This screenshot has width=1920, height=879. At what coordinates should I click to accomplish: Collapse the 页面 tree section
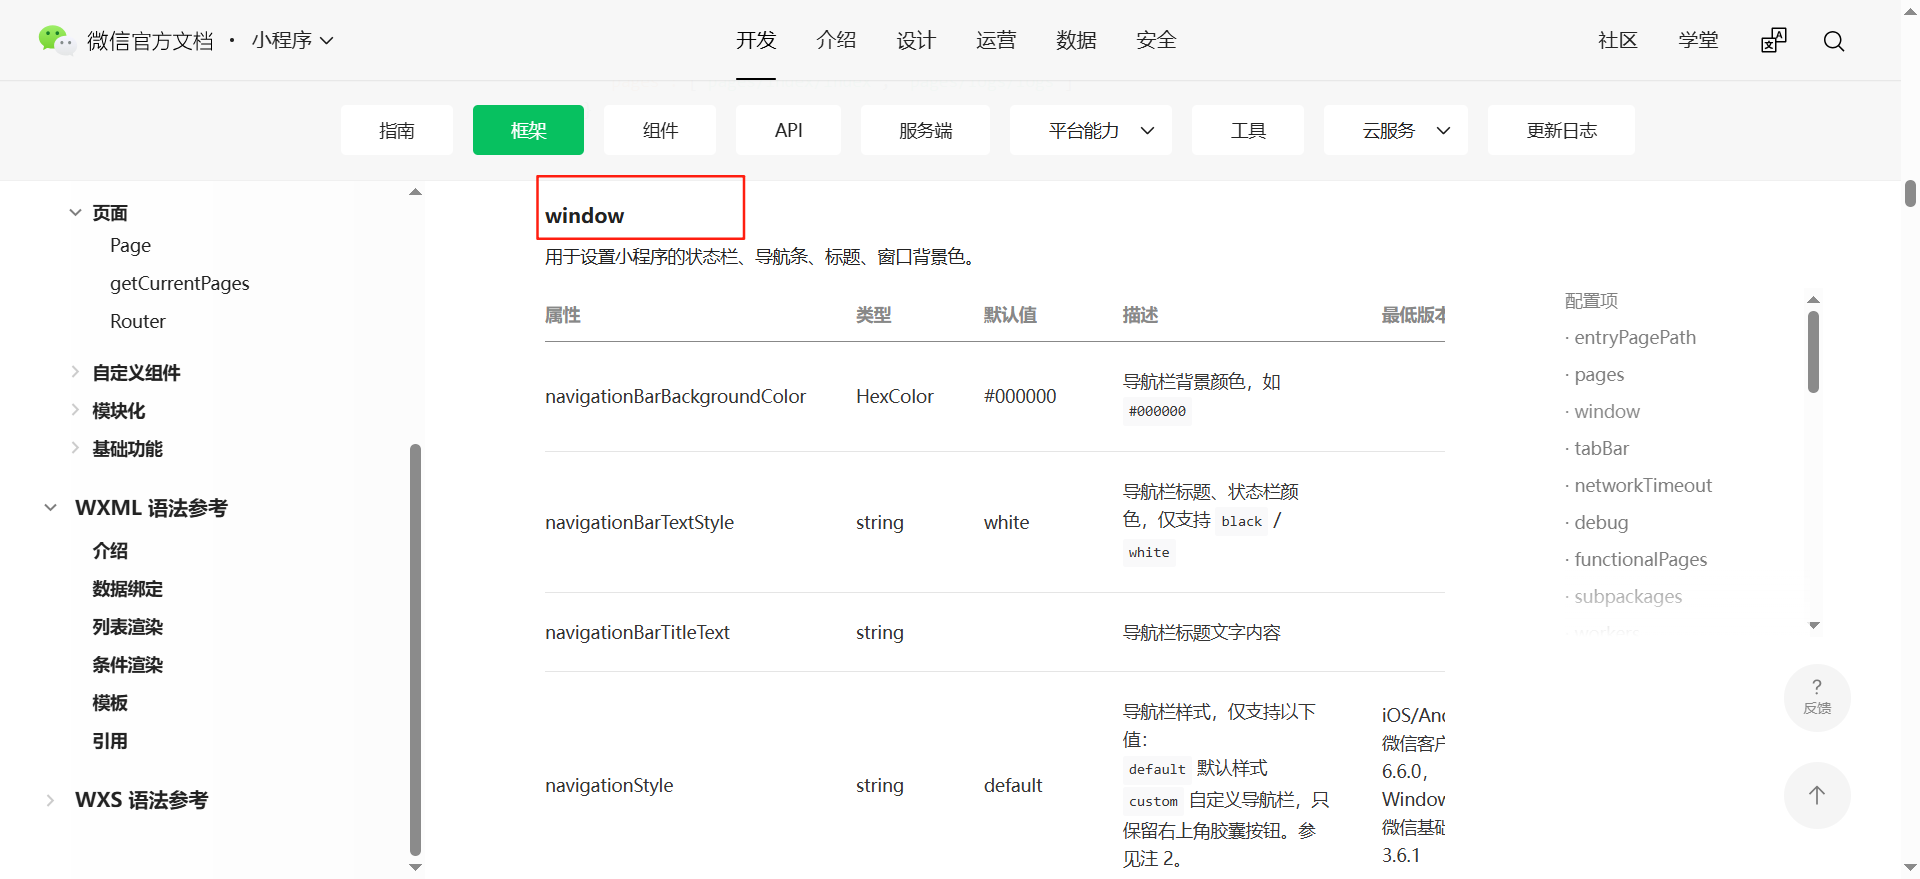click(x=75, y=212)
